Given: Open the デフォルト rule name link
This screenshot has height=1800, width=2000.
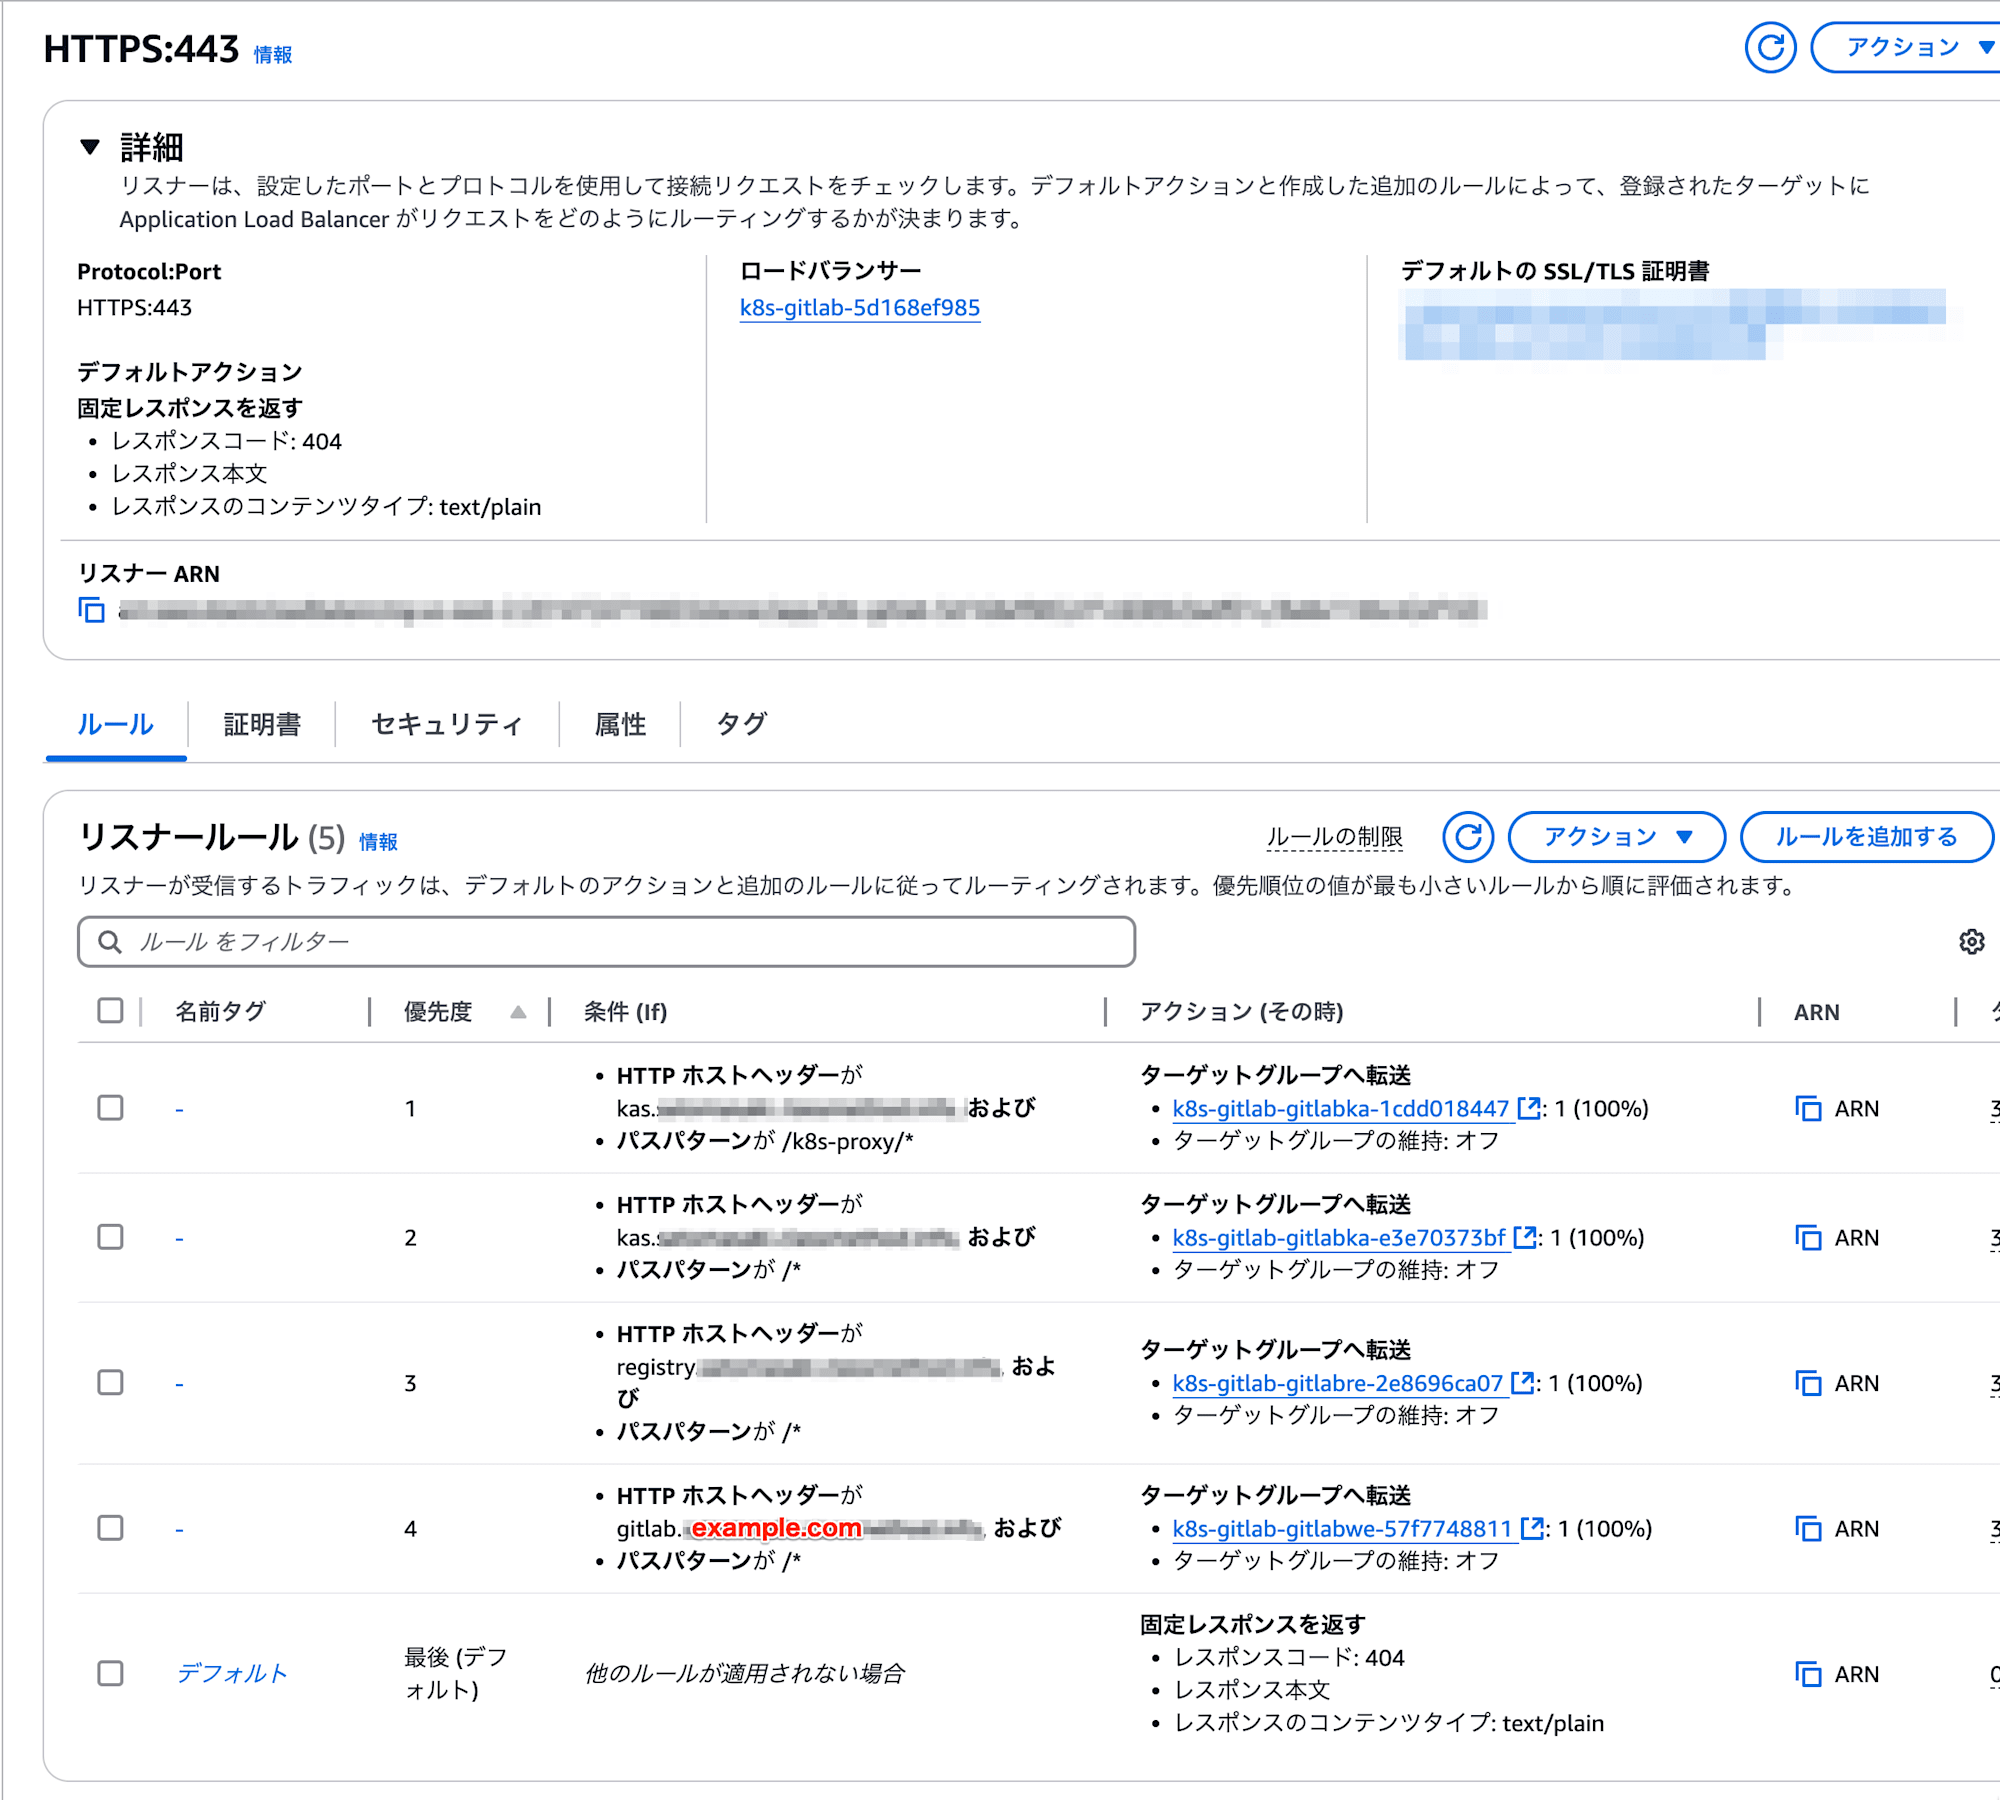Looking at the screenshot, I should pyautogui.click(x=232, y=1673).
